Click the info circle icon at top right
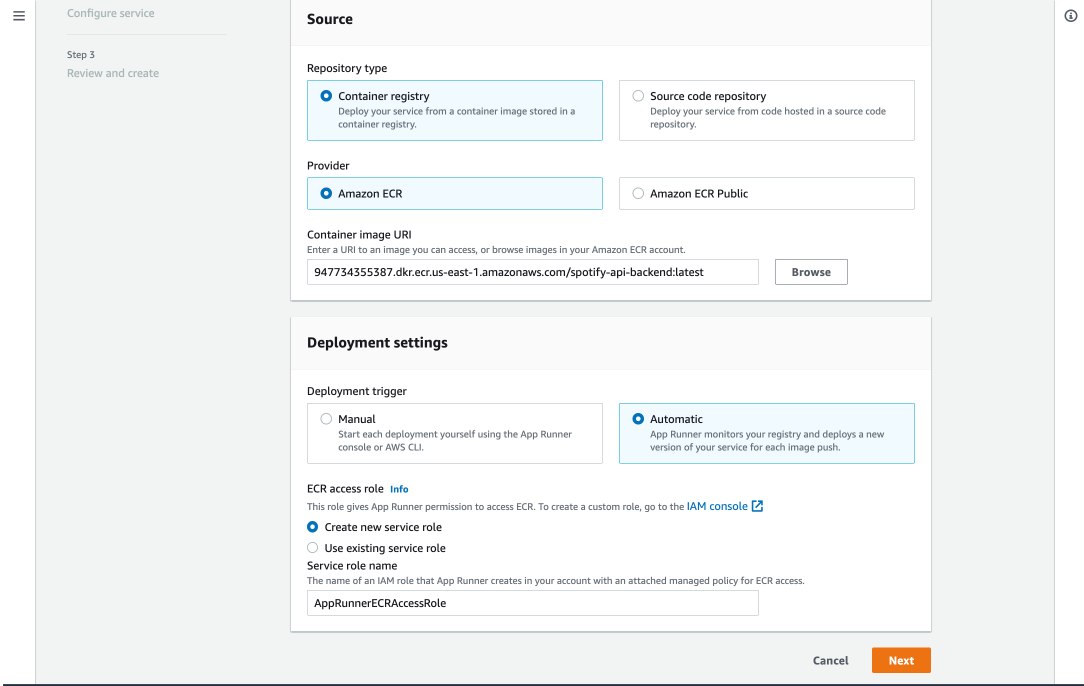This screenshot has height=686, width=1084. 1071,18
